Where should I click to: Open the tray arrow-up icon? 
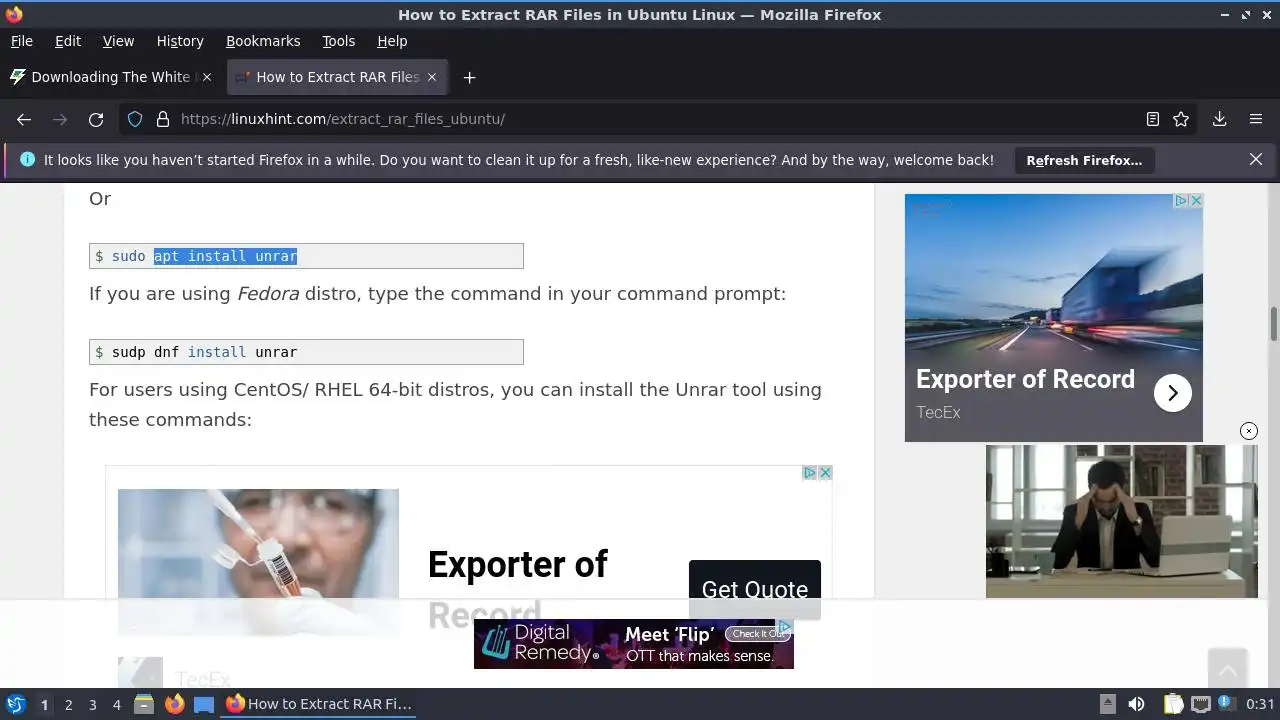[1107, 704]
